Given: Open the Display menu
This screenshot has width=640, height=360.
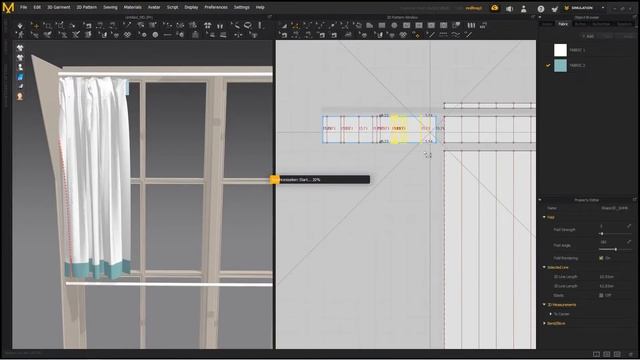Looking at the screenshot, I should point(191,7).
